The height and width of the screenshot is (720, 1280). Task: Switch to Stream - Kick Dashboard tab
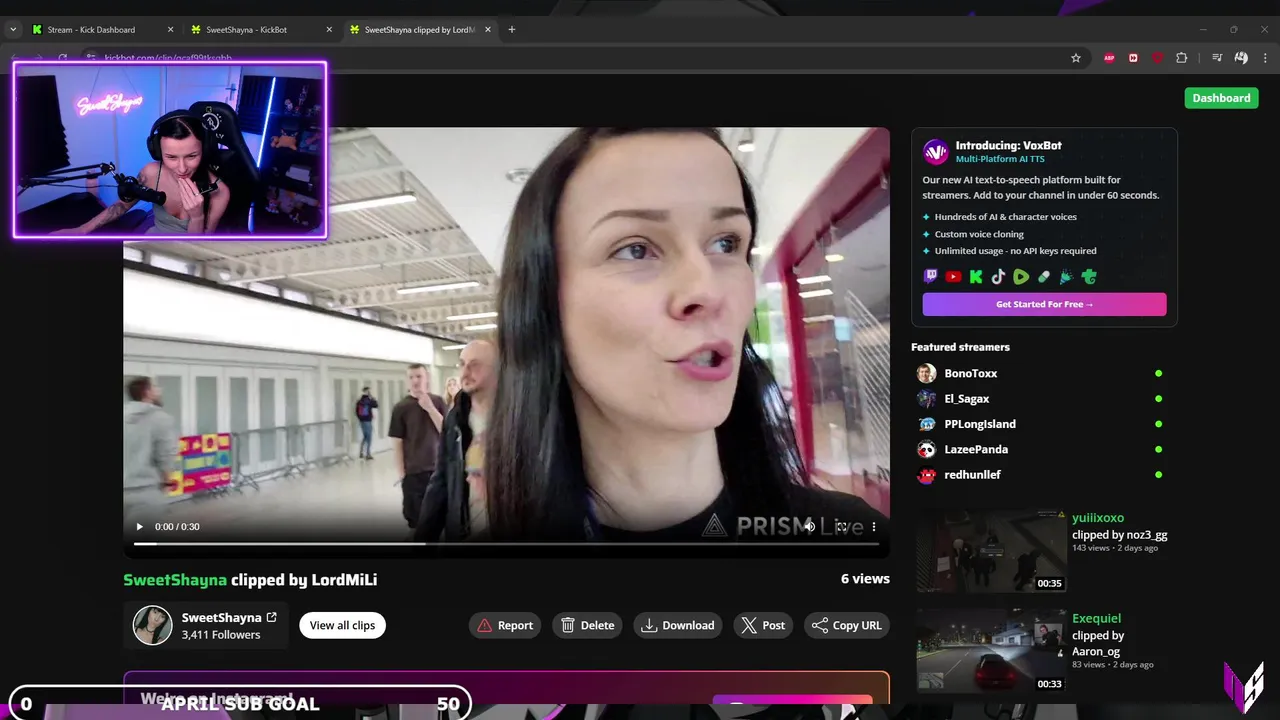tap(91, 30)
